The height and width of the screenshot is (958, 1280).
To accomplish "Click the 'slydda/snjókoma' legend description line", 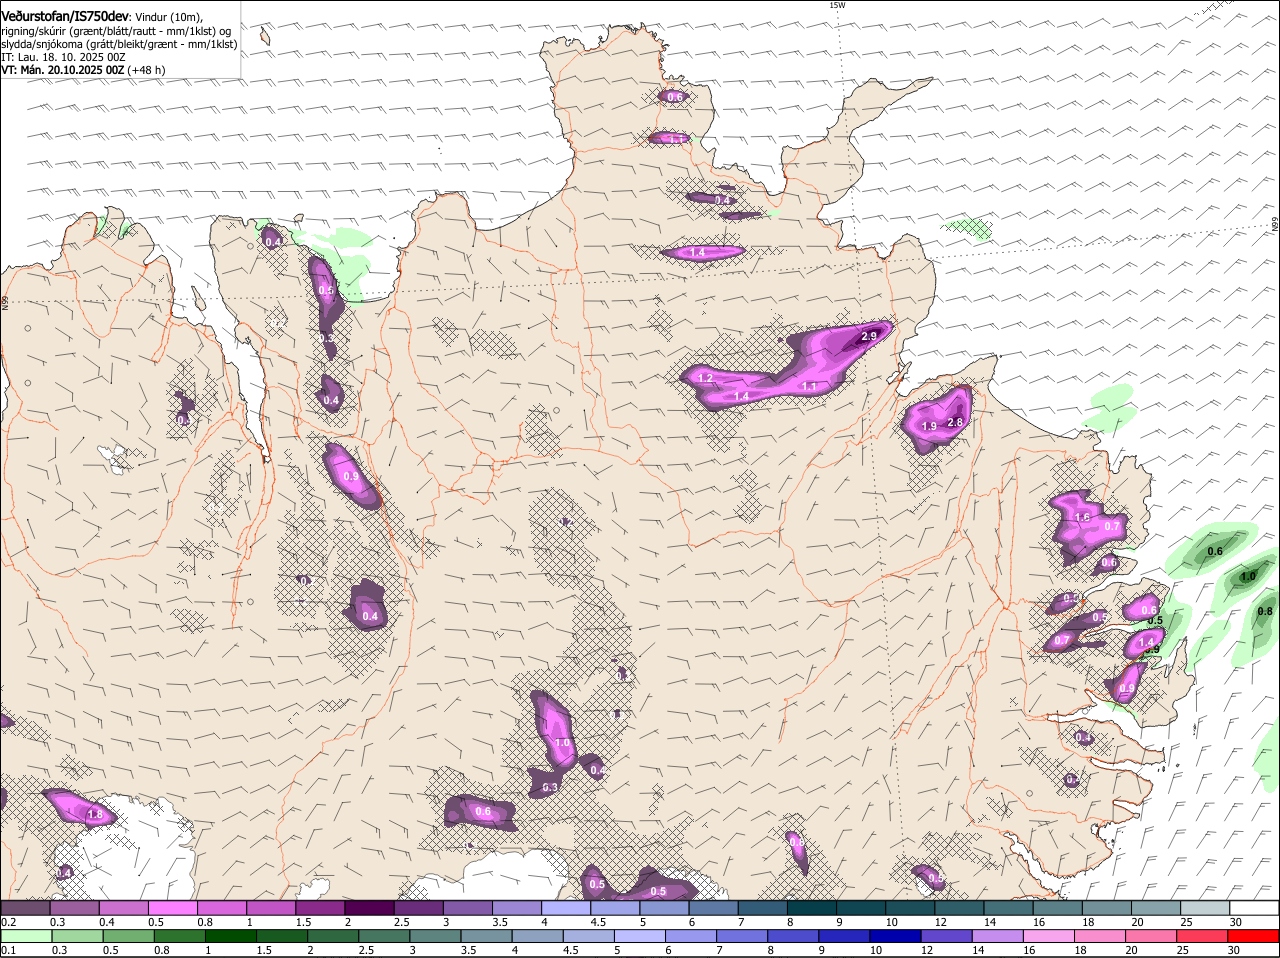I will 119,44.
